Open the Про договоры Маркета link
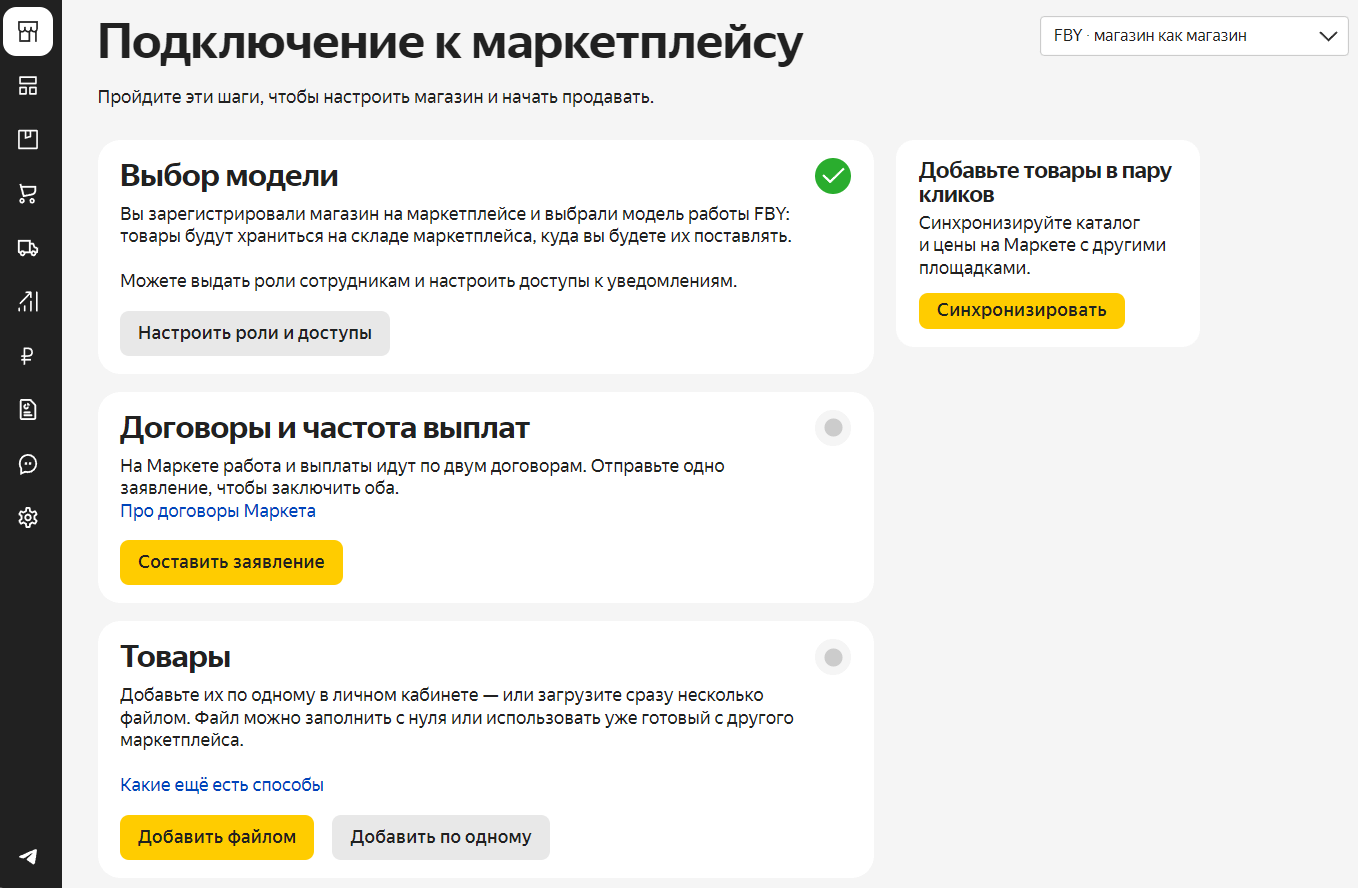This screenshot has width=1358, height=888. pos(218,511)
